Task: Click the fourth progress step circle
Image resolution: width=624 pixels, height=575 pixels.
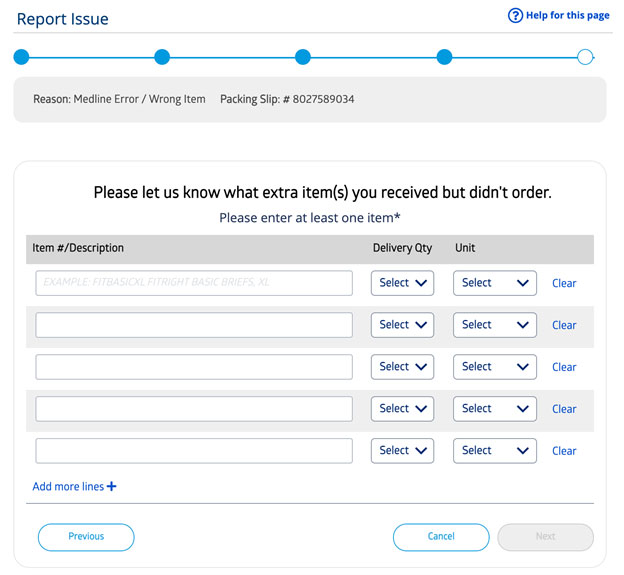Action: point(444,57)
